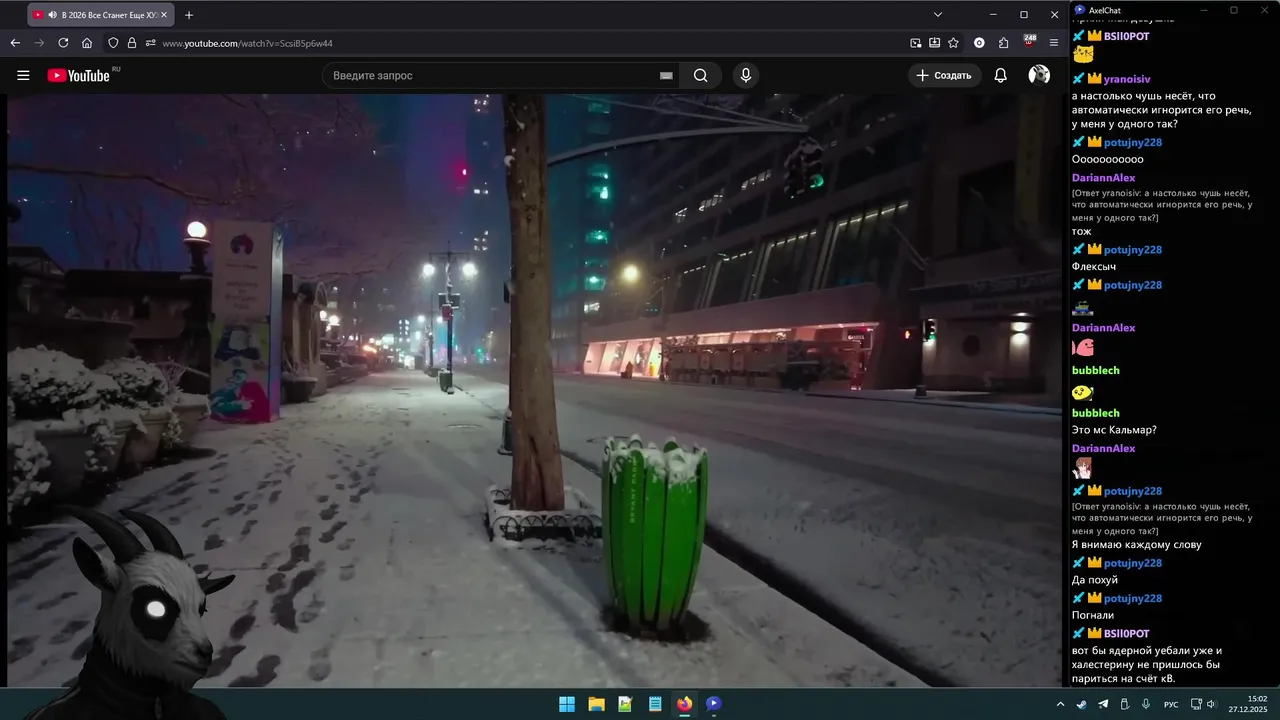Click the crown badge next to yranoisiv
1280x720 pixels.
(1094, 78)
